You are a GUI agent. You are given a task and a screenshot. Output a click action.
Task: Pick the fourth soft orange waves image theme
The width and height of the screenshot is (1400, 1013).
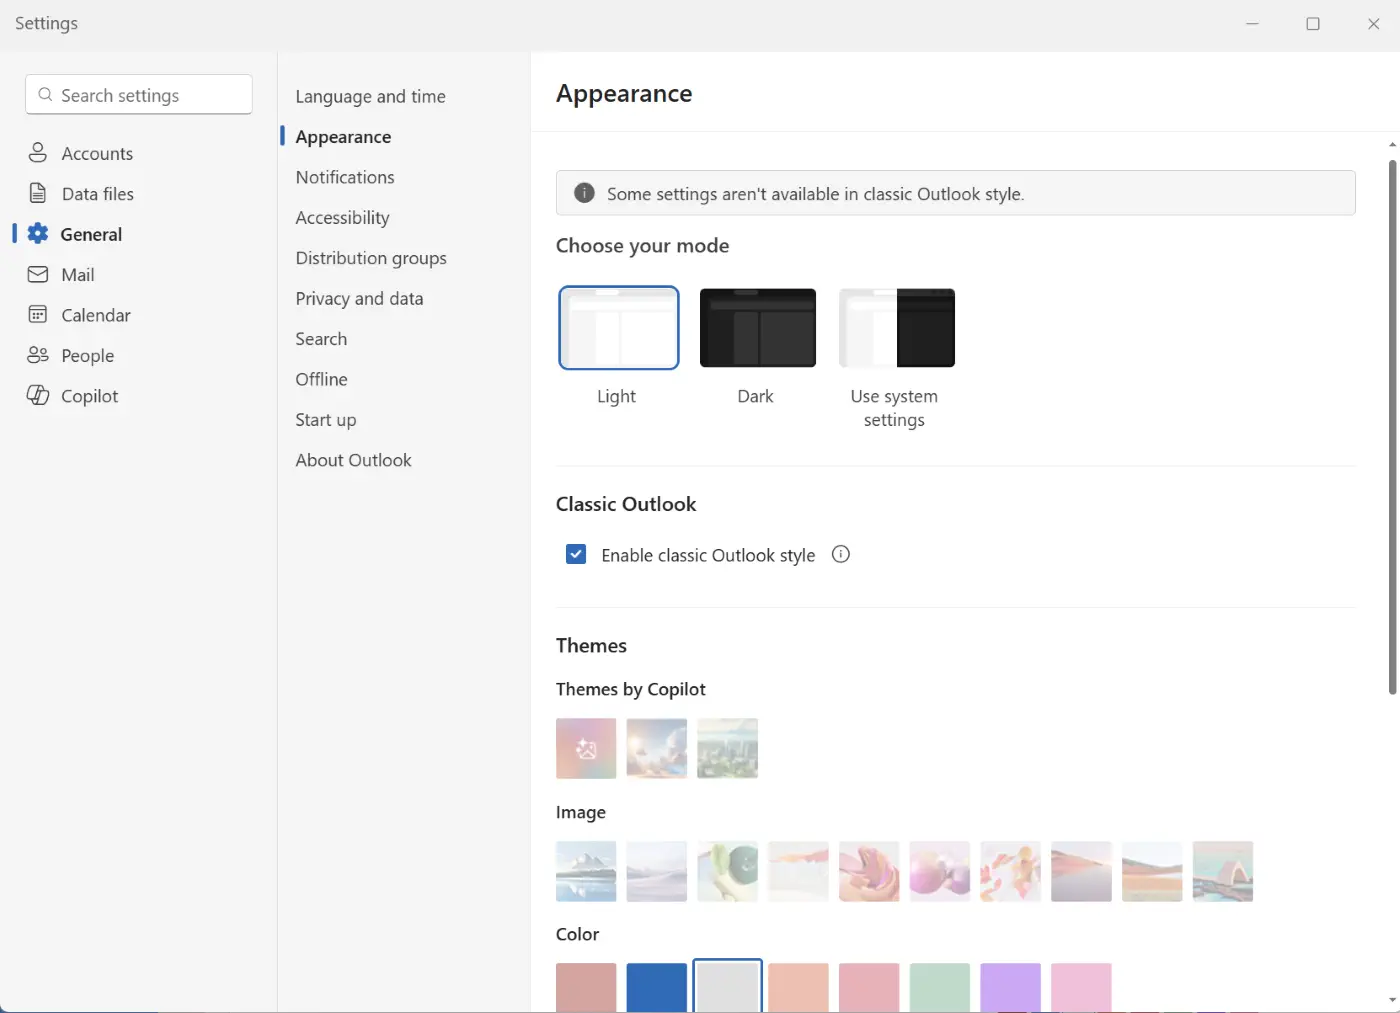click(x=798, y=871)
